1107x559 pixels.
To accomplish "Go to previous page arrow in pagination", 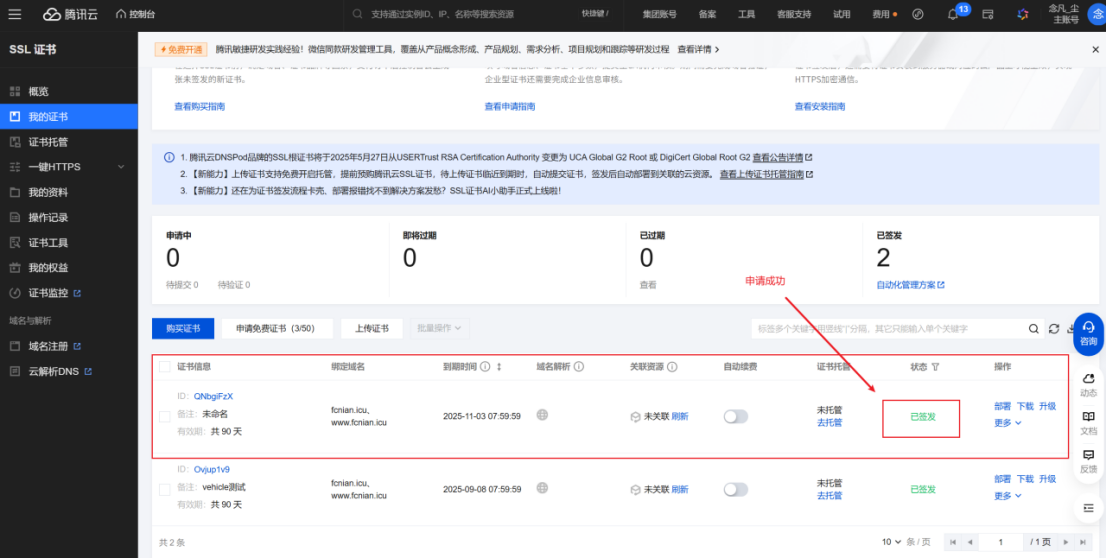I will [970, 542].
